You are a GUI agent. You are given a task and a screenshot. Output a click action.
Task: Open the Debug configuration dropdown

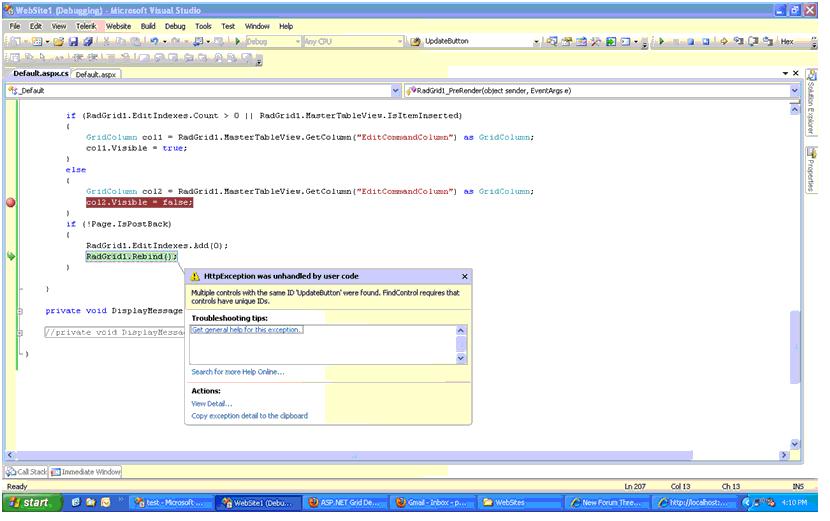click(297, 41)
